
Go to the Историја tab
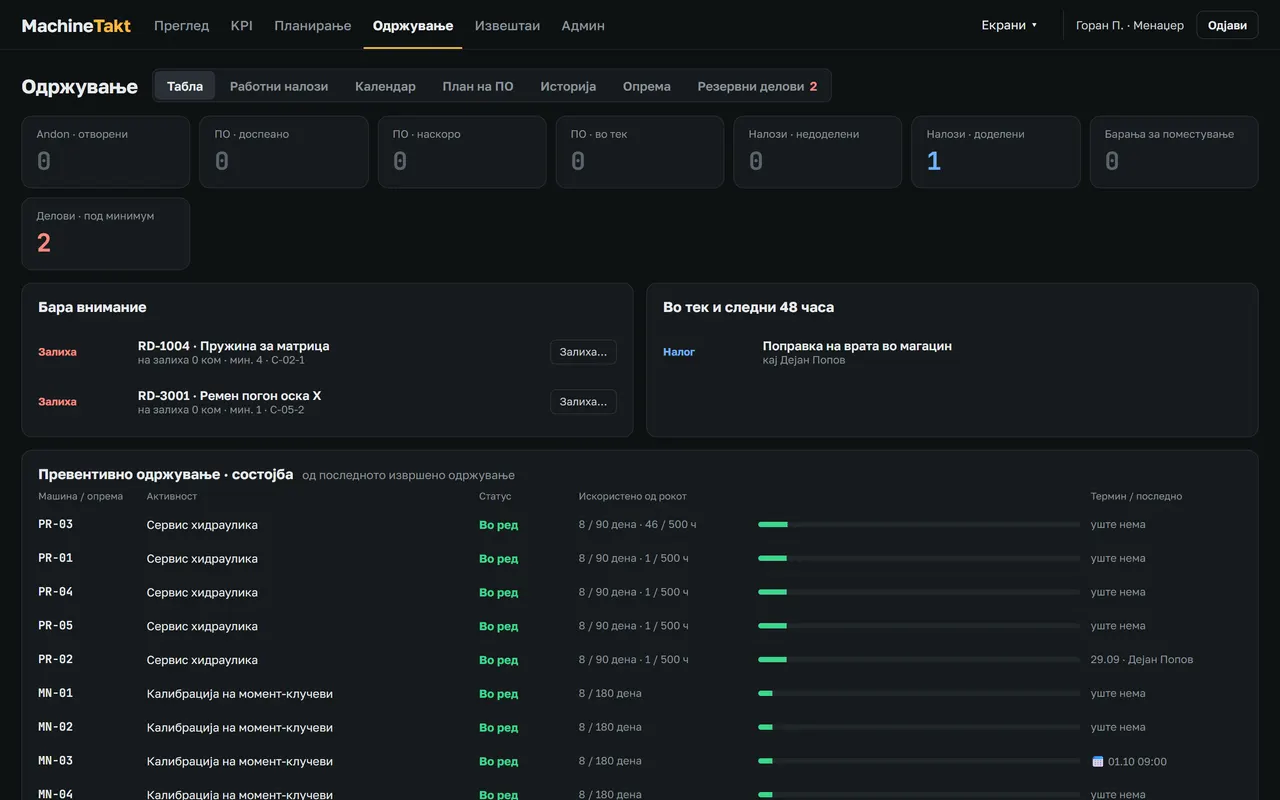tap(568, 86)
